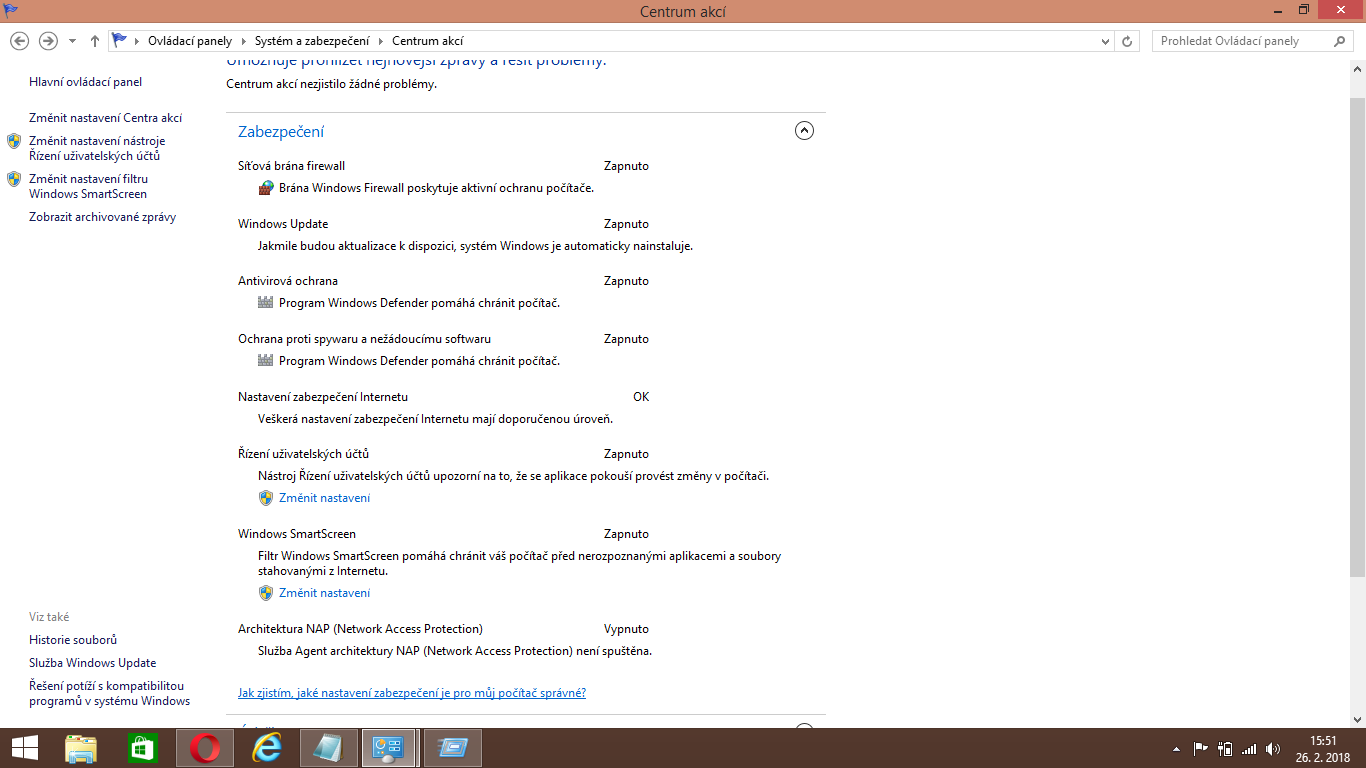Go back with the Back arrow button
Image resolution: width=1366 pixels, height=768 pixels.
pyautogui.click(x=19, y=41)
